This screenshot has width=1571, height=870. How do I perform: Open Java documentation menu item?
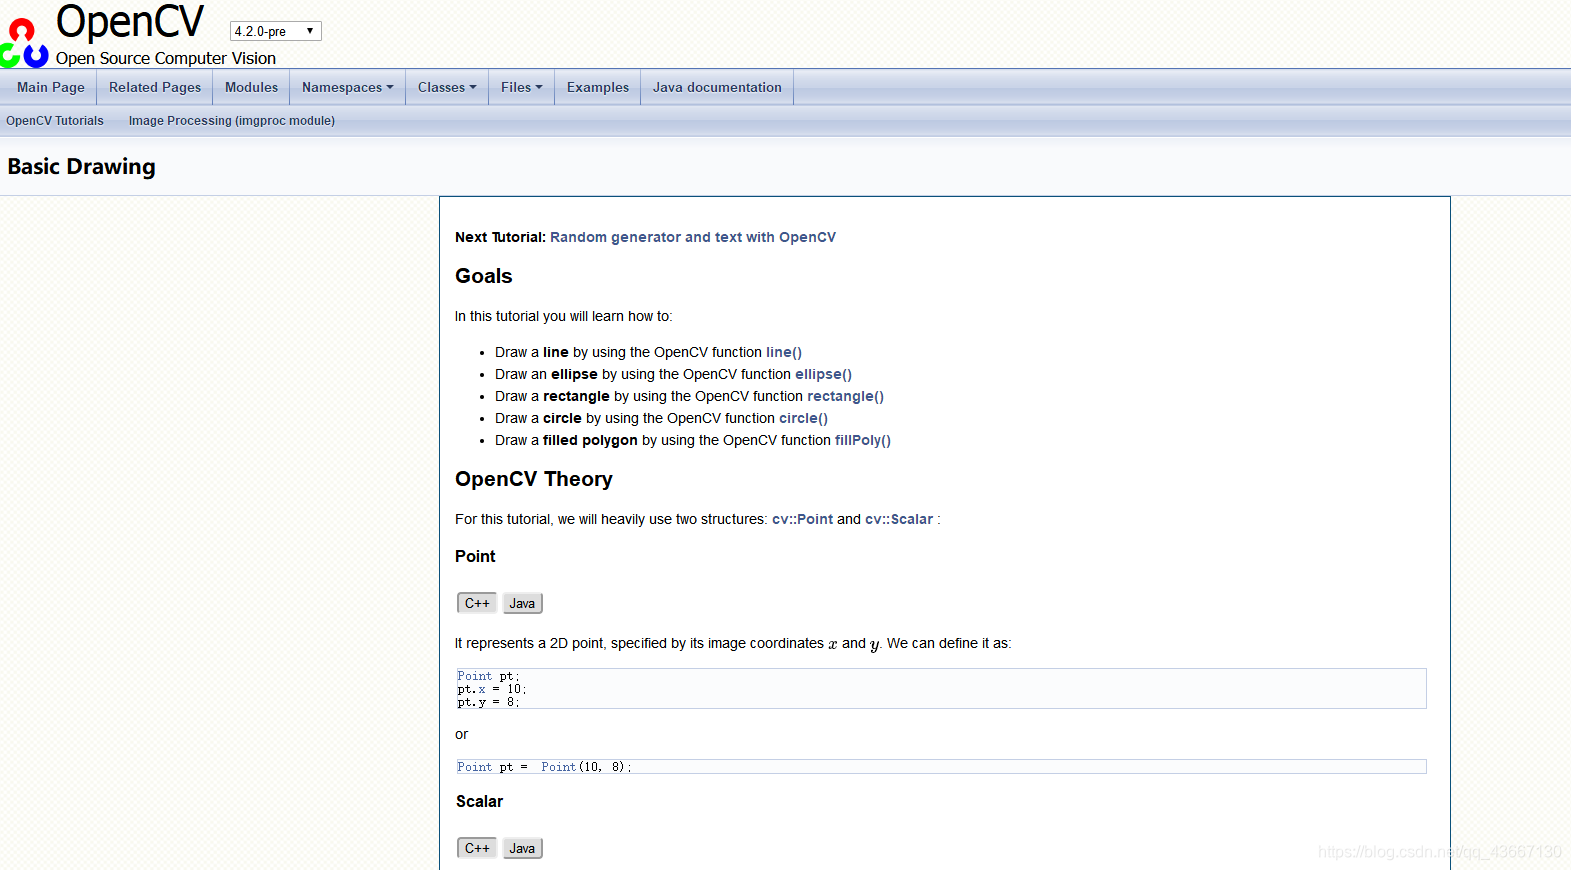(717, 87)
